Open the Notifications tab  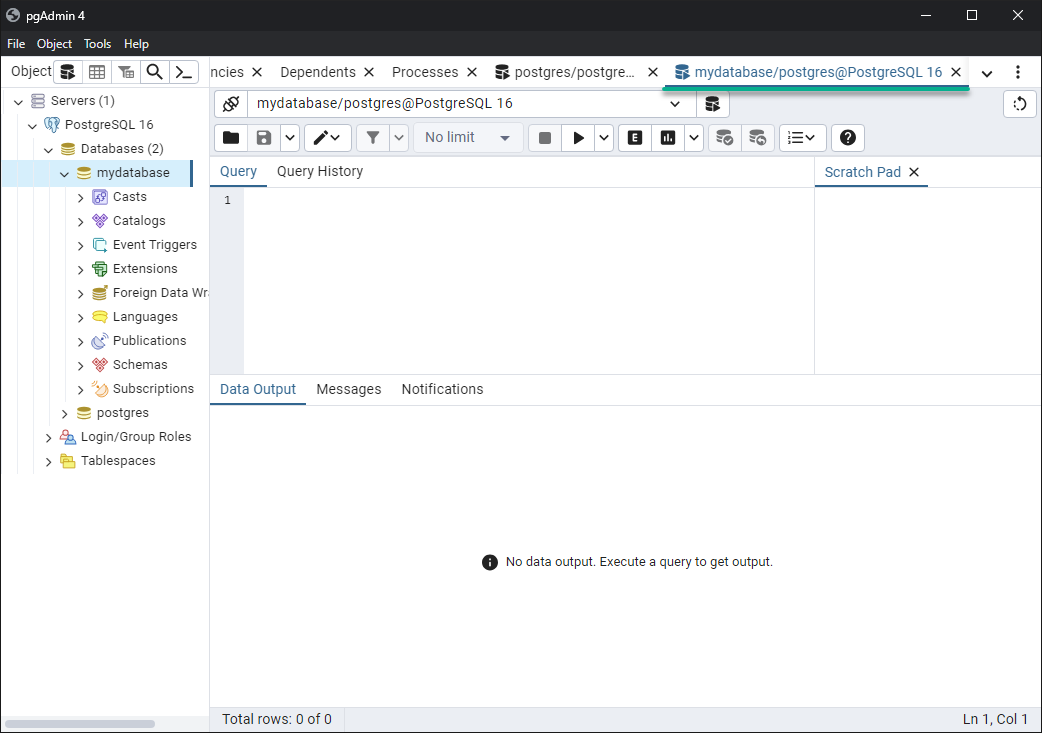click(443, 389)
